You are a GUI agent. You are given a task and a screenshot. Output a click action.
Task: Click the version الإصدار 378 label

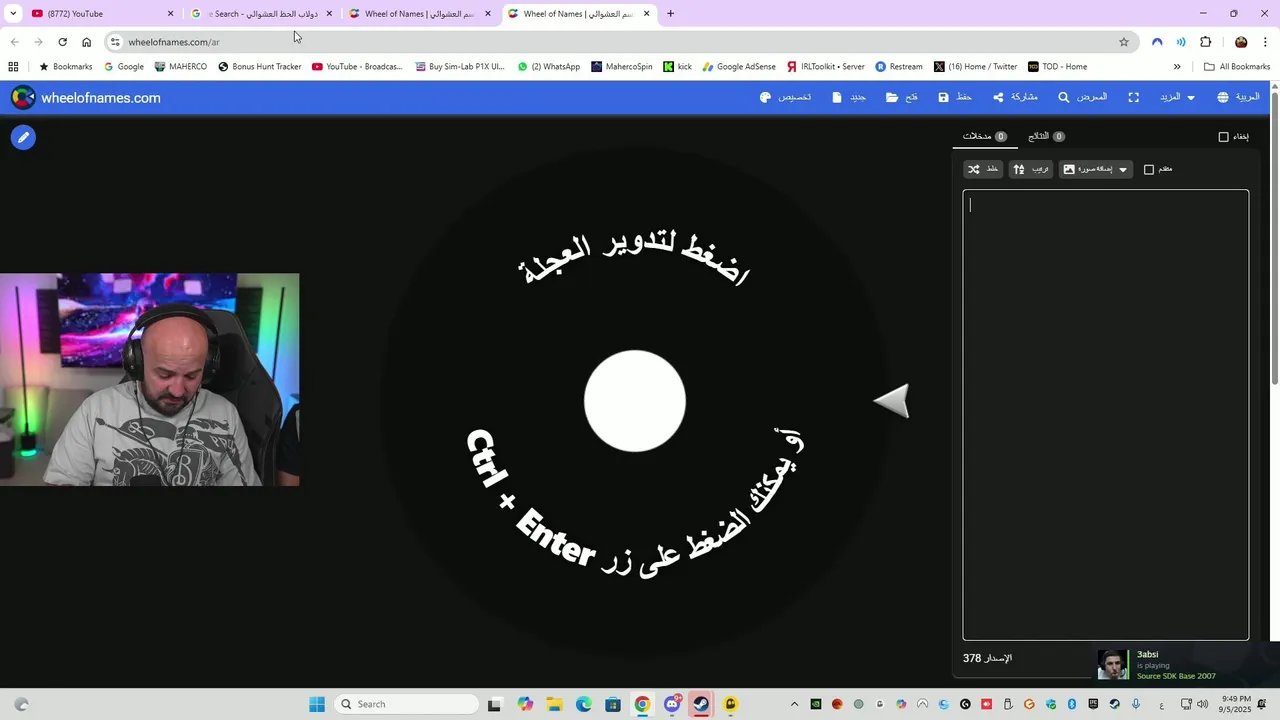point(987,658)
